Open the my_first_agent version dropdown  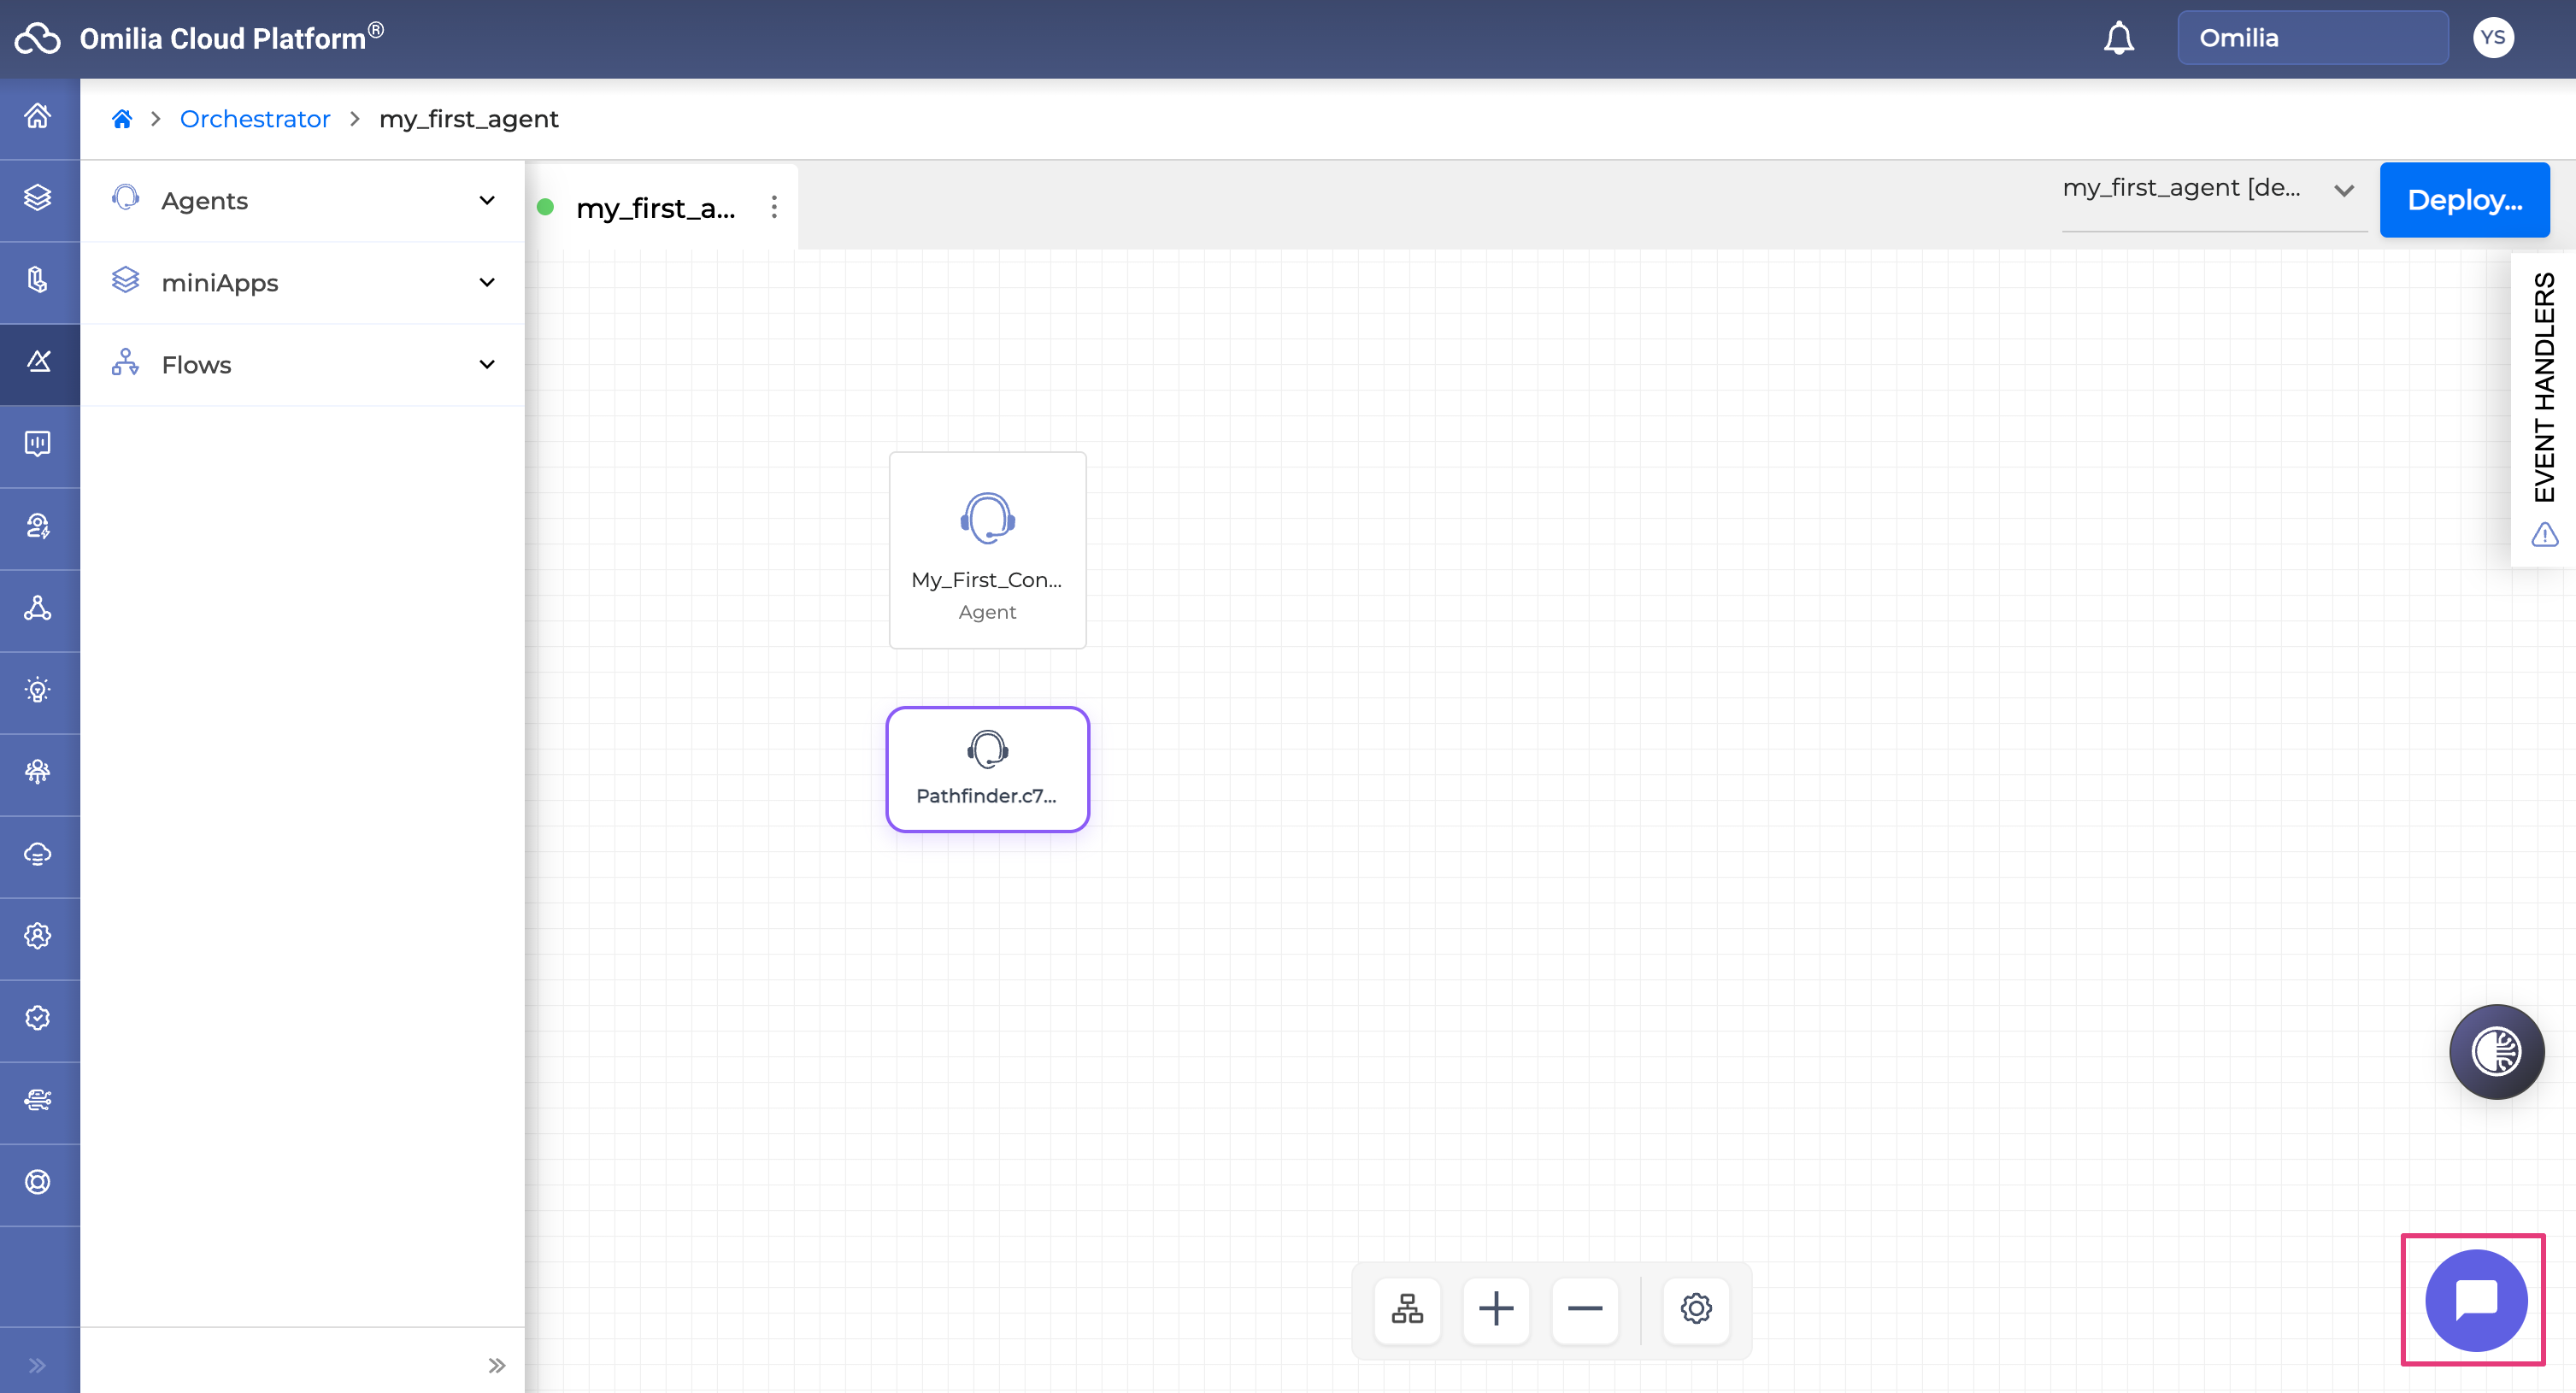pyautogui.click(x=2345, y=190)
